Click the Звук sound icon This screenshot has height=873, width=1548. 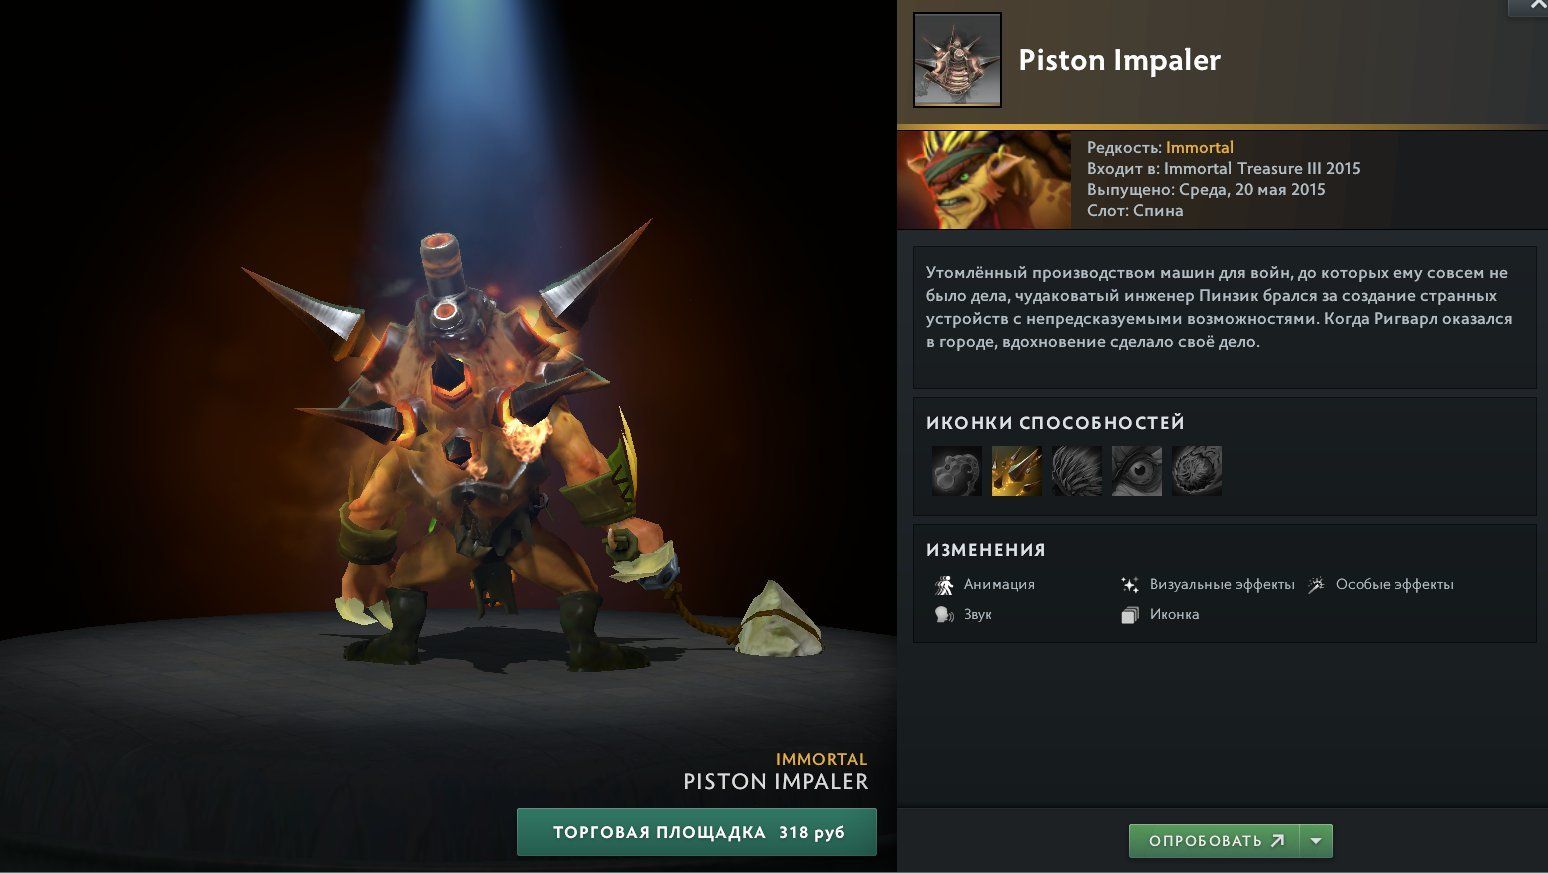click(x=944, y=615)
